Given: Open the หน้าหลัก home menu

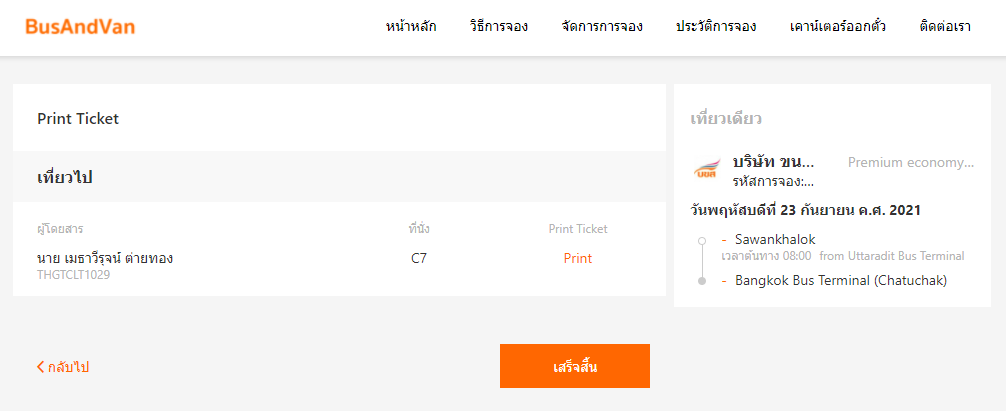Looking at the screenshot, I should pyautogui.click(x=411, y=27).
